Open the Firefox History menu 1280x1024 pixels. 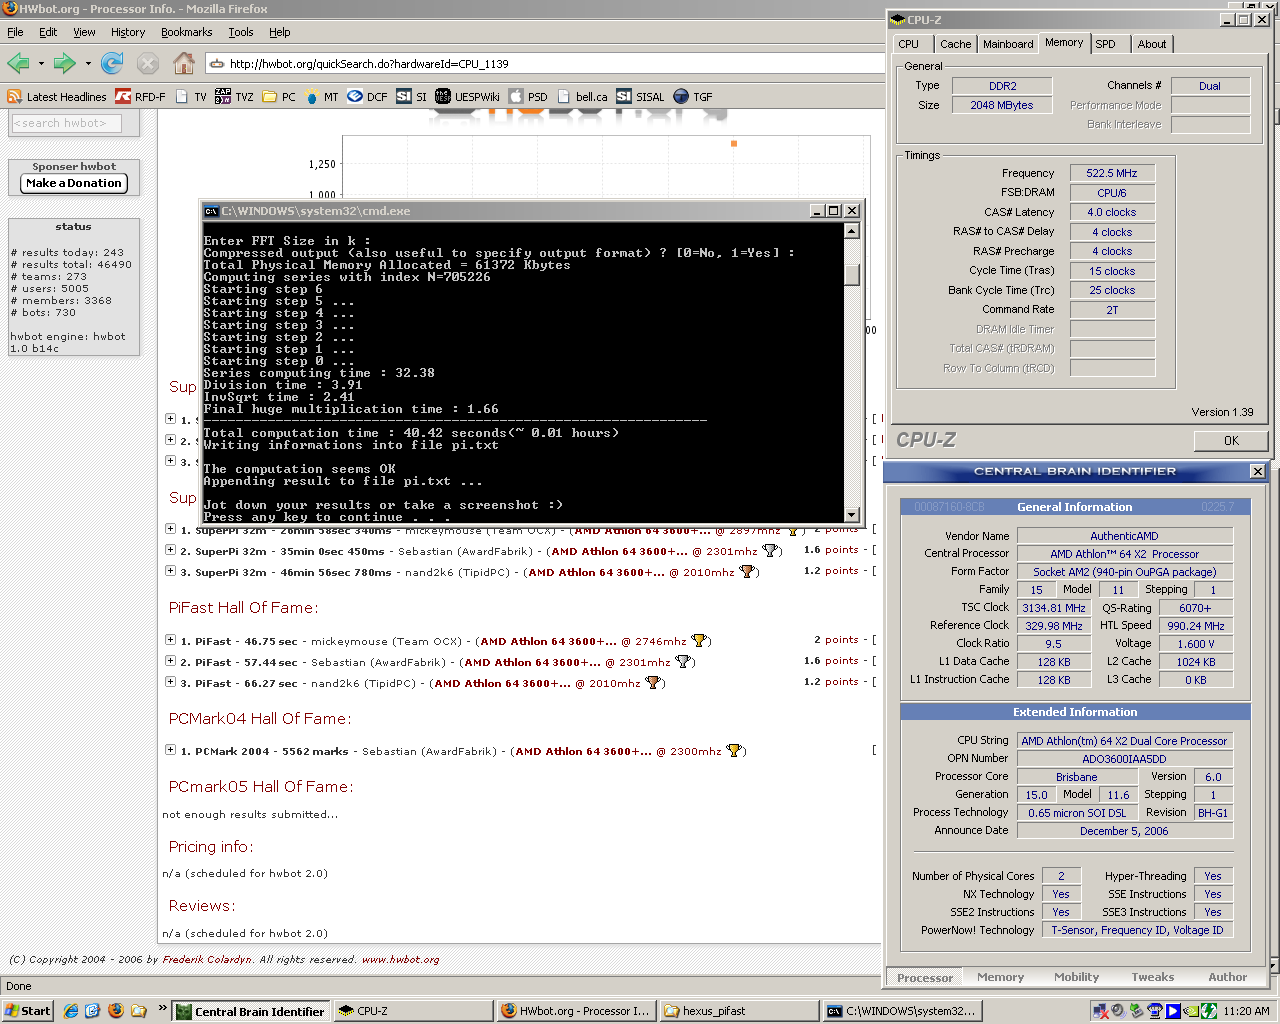pyautogui.click(x=128, y=32)
